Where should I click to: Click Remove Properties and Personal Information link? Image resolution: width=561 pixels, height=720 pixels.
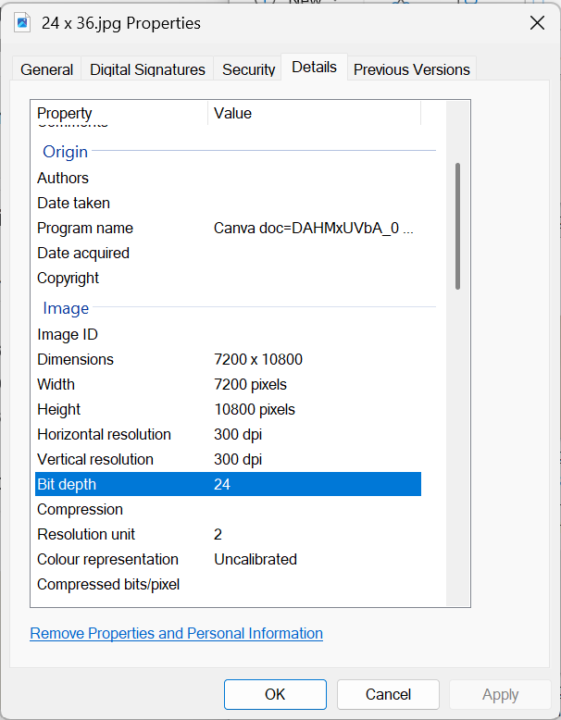click(176, 633)
